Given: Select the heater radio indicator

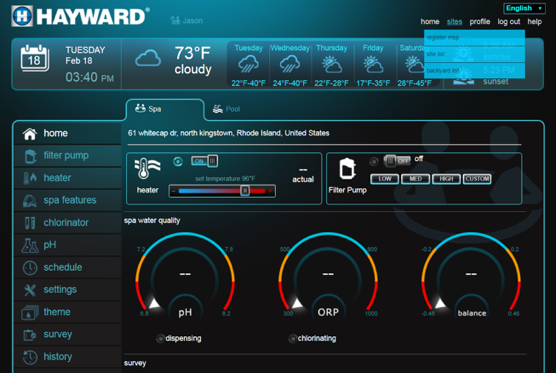Looking at the screenshot, I should pos(178,162).
